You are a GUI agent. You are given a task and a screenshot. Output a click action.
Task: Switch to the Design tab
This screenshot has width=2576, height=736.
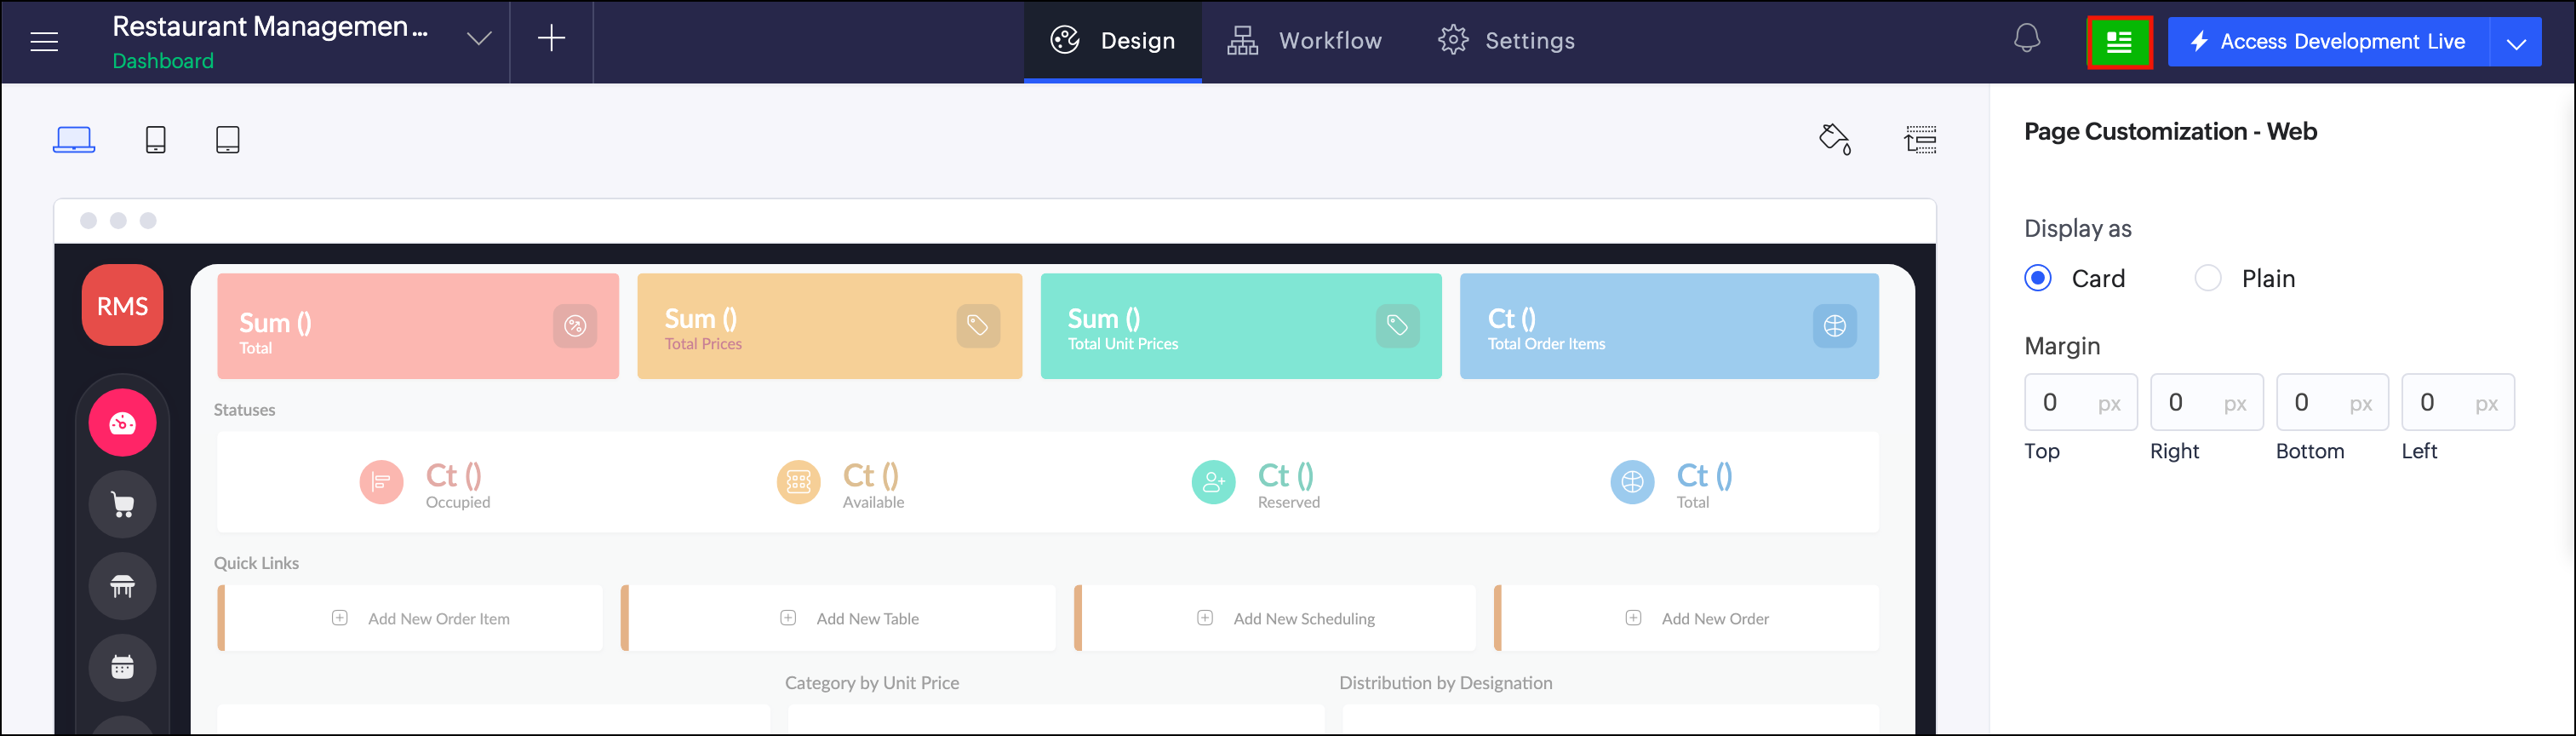coord(1112,41)
